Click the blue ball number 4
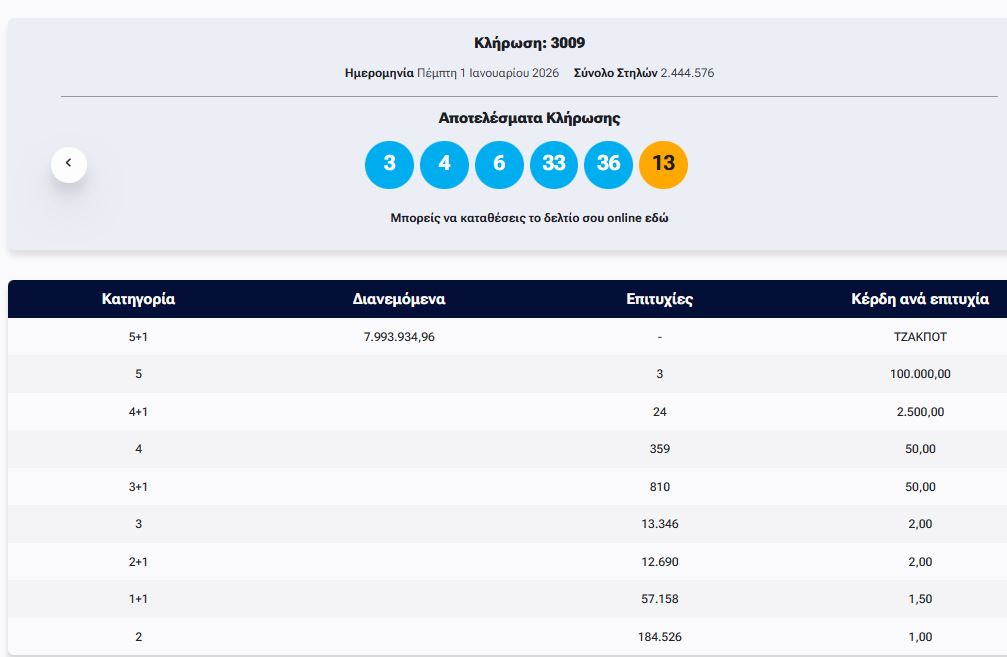The width and height of the screenshot is (1007, 657). 444,164
